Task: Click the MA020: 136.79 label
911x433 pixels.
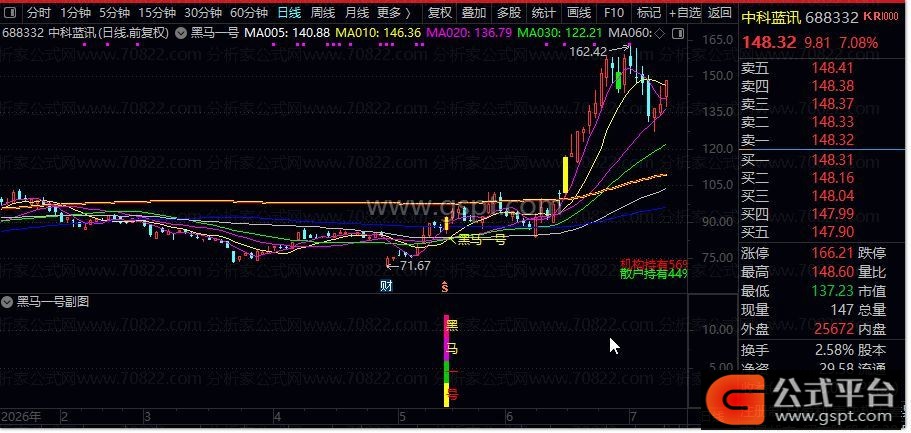Action: pyautogui.click(x=469, y=33)
